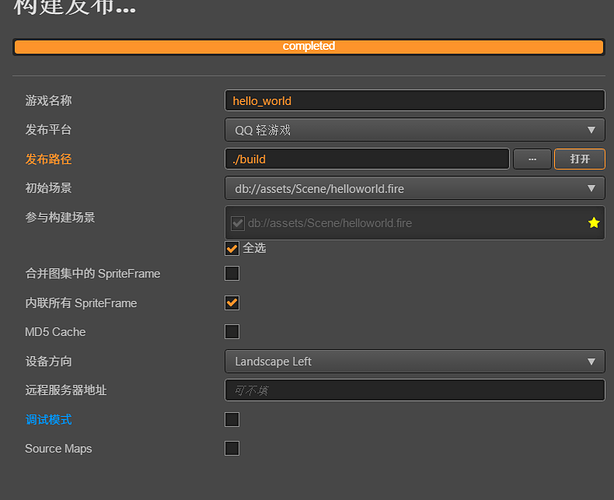Click the orange completed progress bar
Image resolution: width=614 pixels, height=500 pixels.
[x=308, y=46]
